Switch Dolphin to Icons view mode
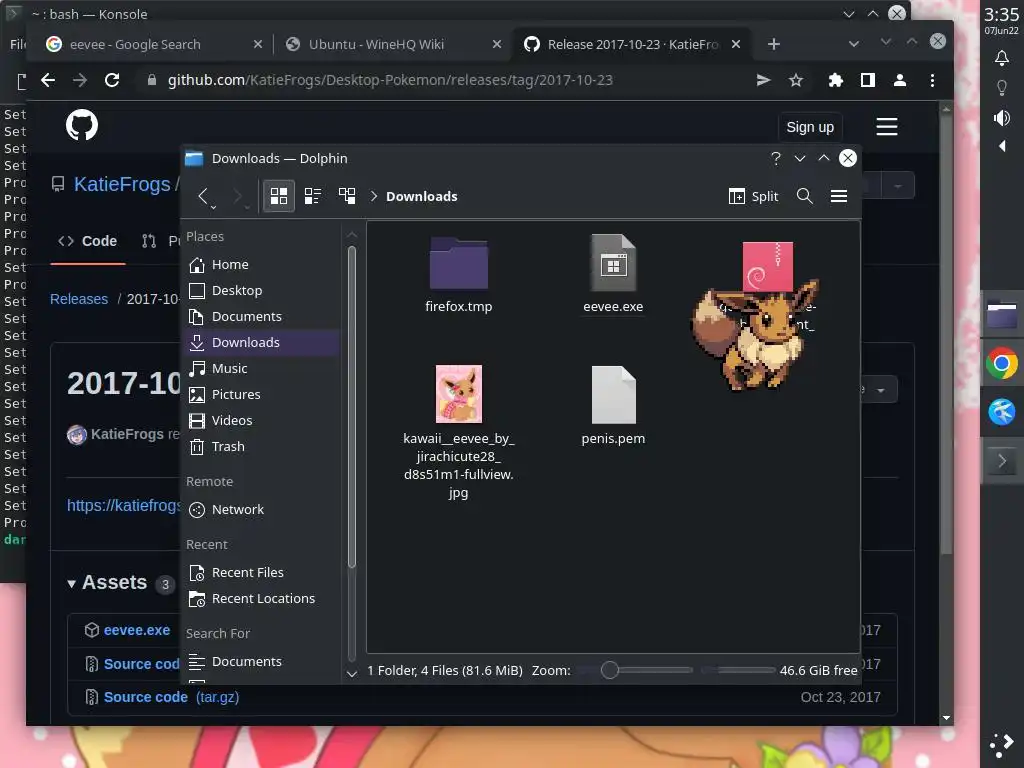Viewport: 1024px width, 768px height. point(279,196)
